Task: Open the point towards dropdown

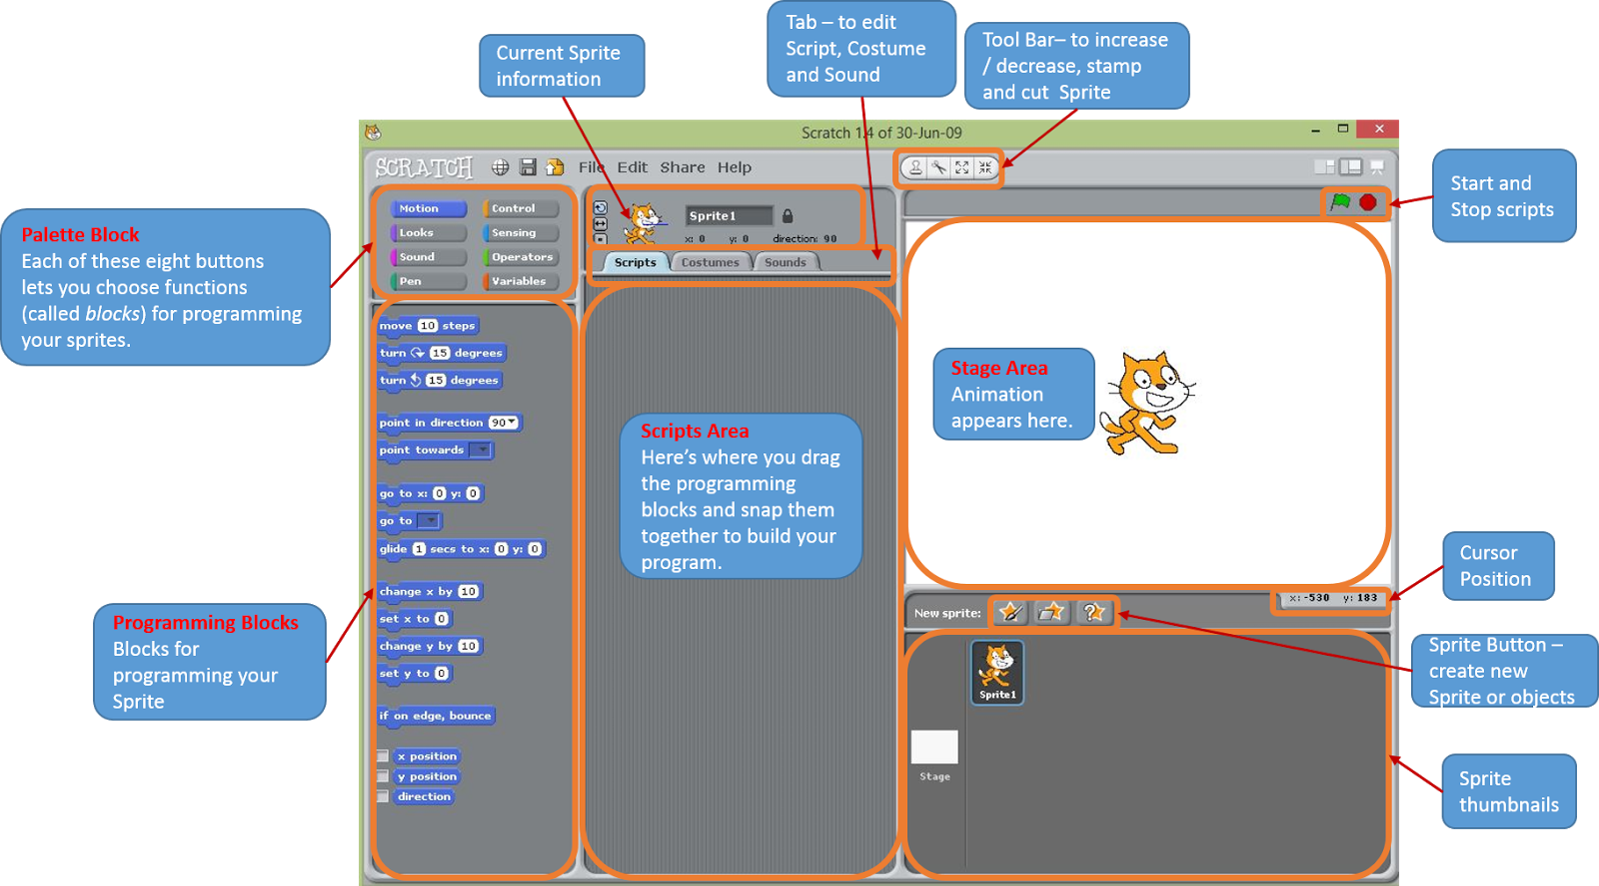Action: click(481, 450)
